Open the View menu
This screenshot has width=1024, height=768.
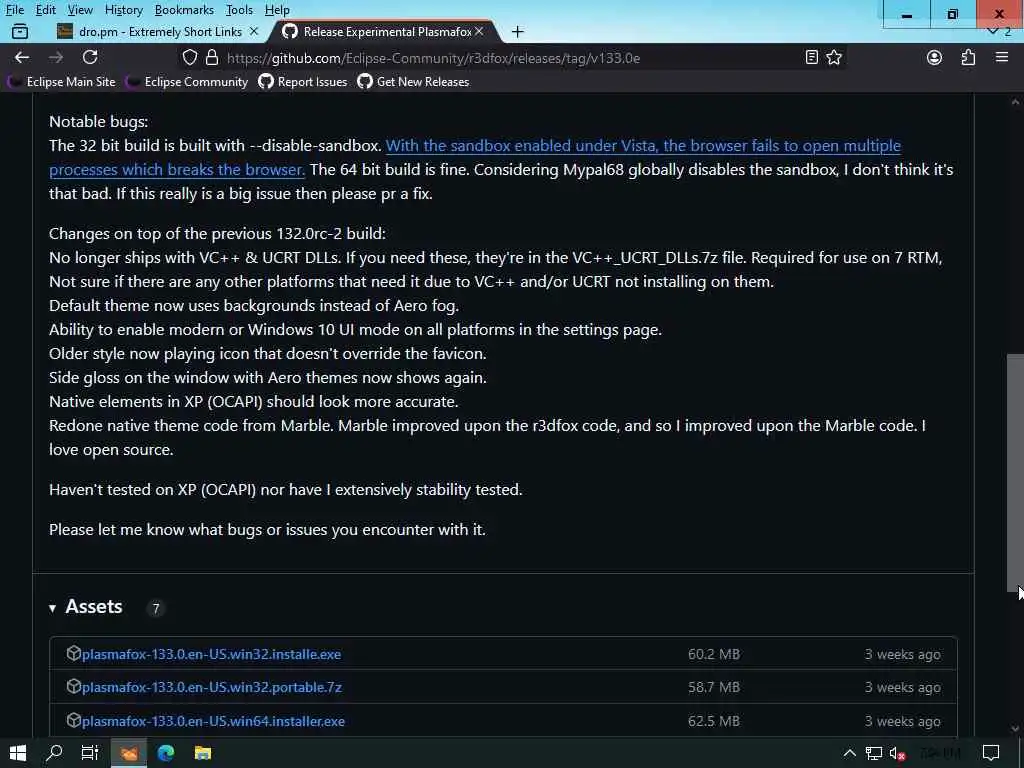80,10
